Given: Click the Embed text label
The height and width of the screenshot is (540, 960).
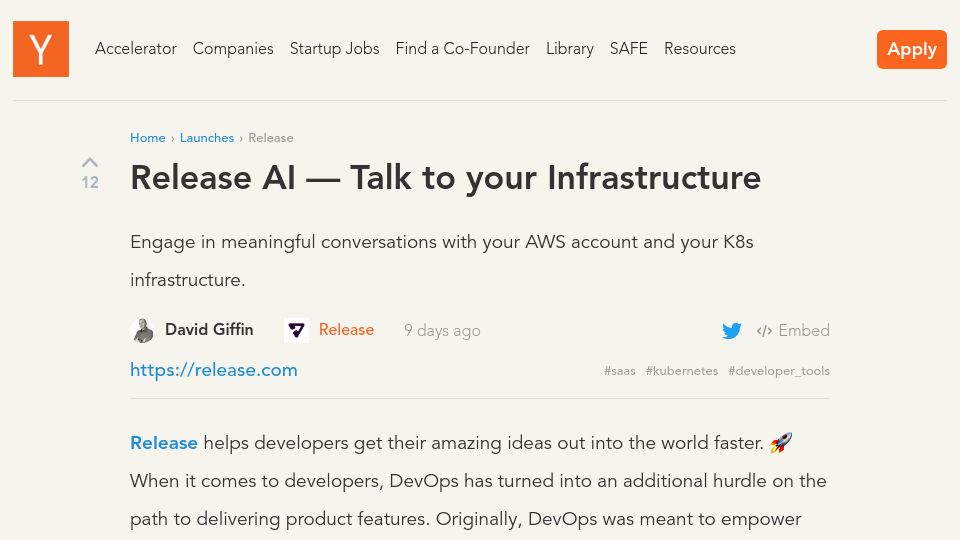Looking at the screenshot, I should pos(804,331).
